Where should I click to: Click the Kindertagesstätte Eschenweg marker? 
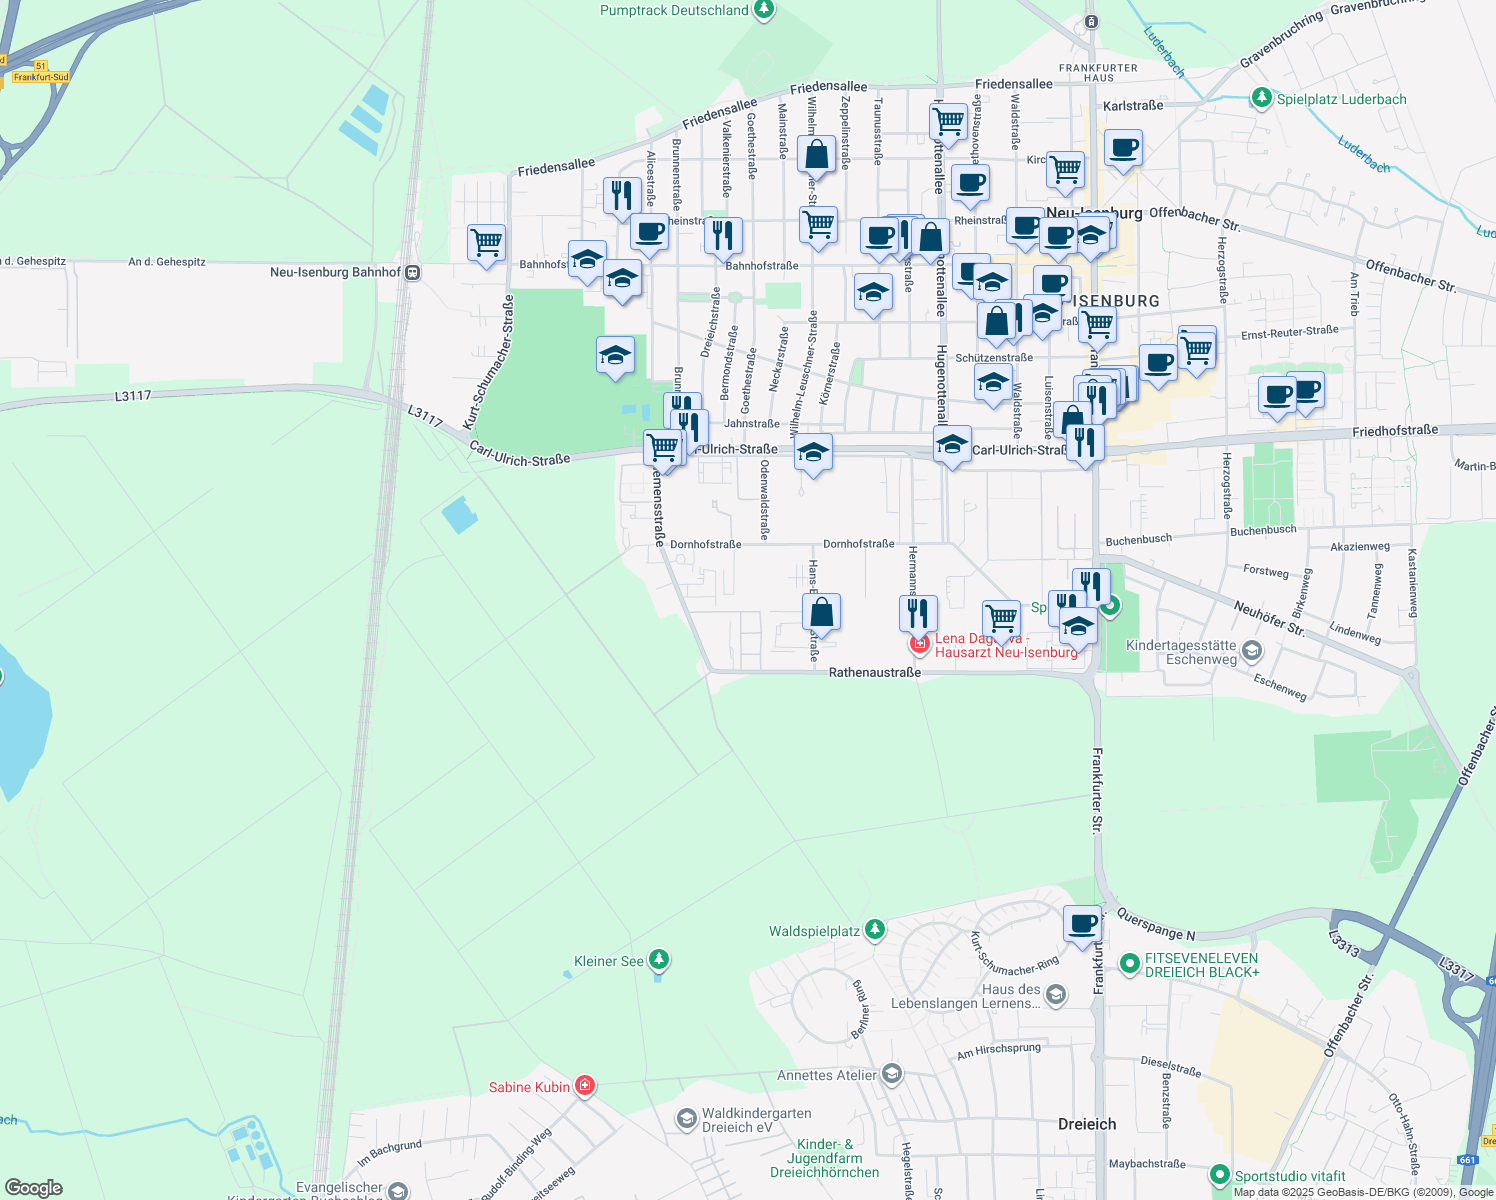1250,648
